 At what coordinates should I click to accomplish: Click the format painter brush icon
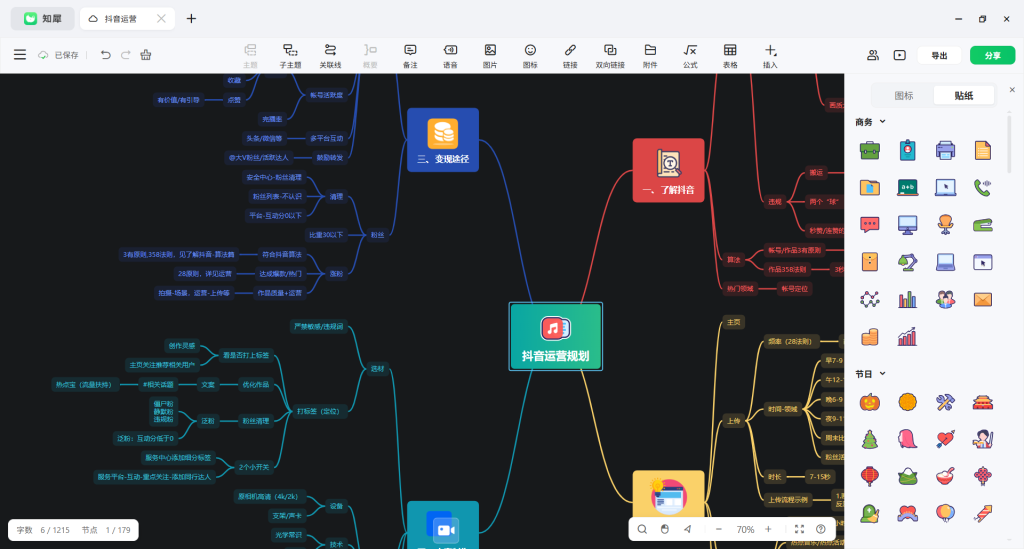pyautogui.click(x=146, y=55)
